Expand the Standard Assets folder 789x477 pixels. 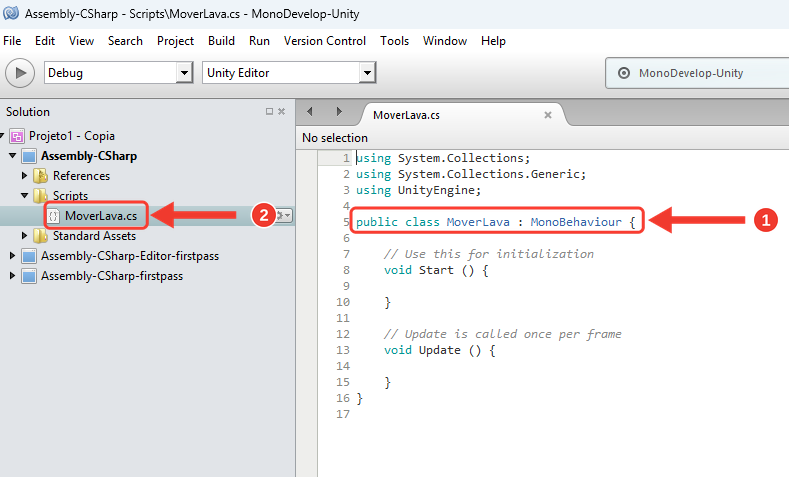click(x=24, y=235)
